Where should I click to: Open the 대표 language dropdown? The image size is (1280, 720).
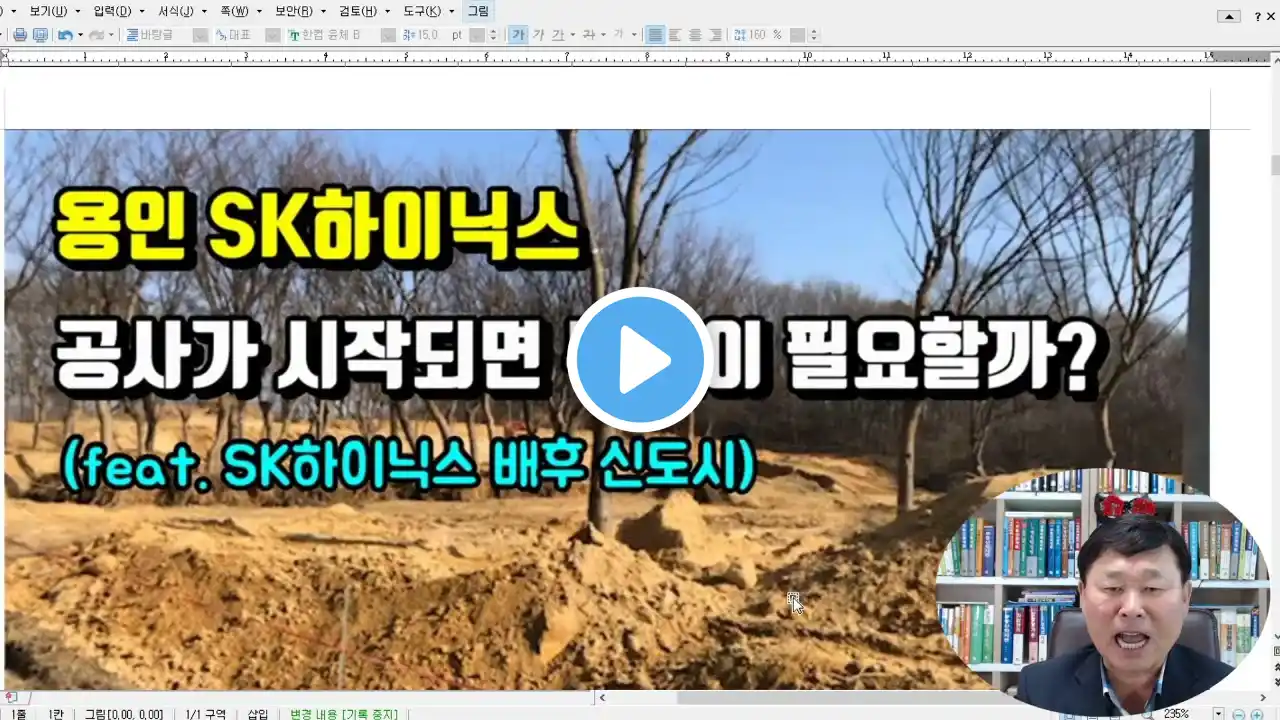click(x=272, y=35)
